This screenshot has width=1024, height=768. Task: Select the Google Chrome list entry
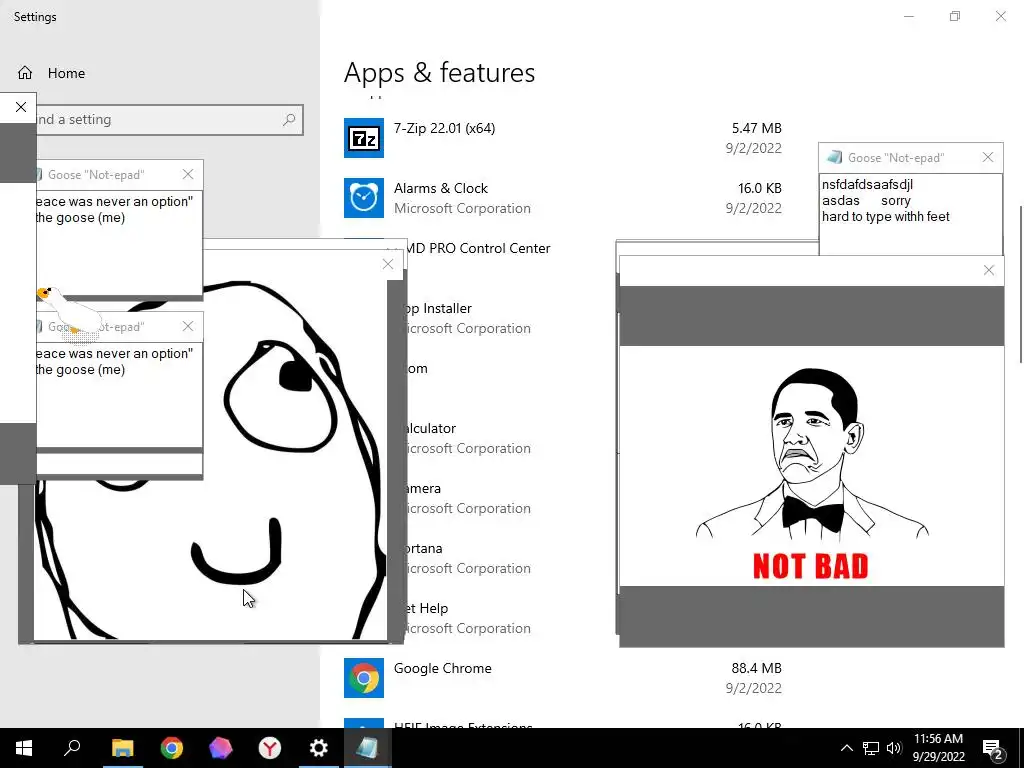442,668
